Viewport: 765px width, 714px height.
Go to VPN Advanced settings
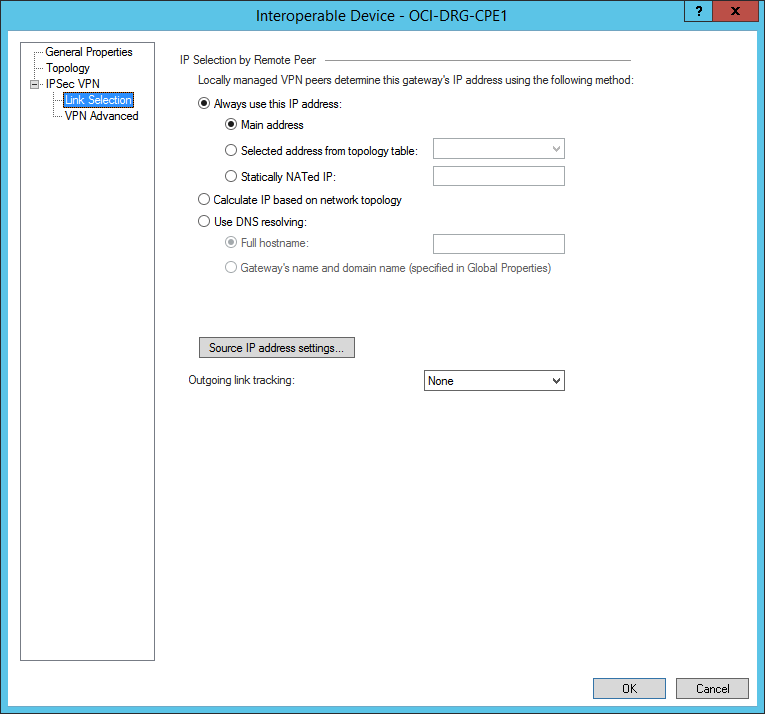click(101, 116)
